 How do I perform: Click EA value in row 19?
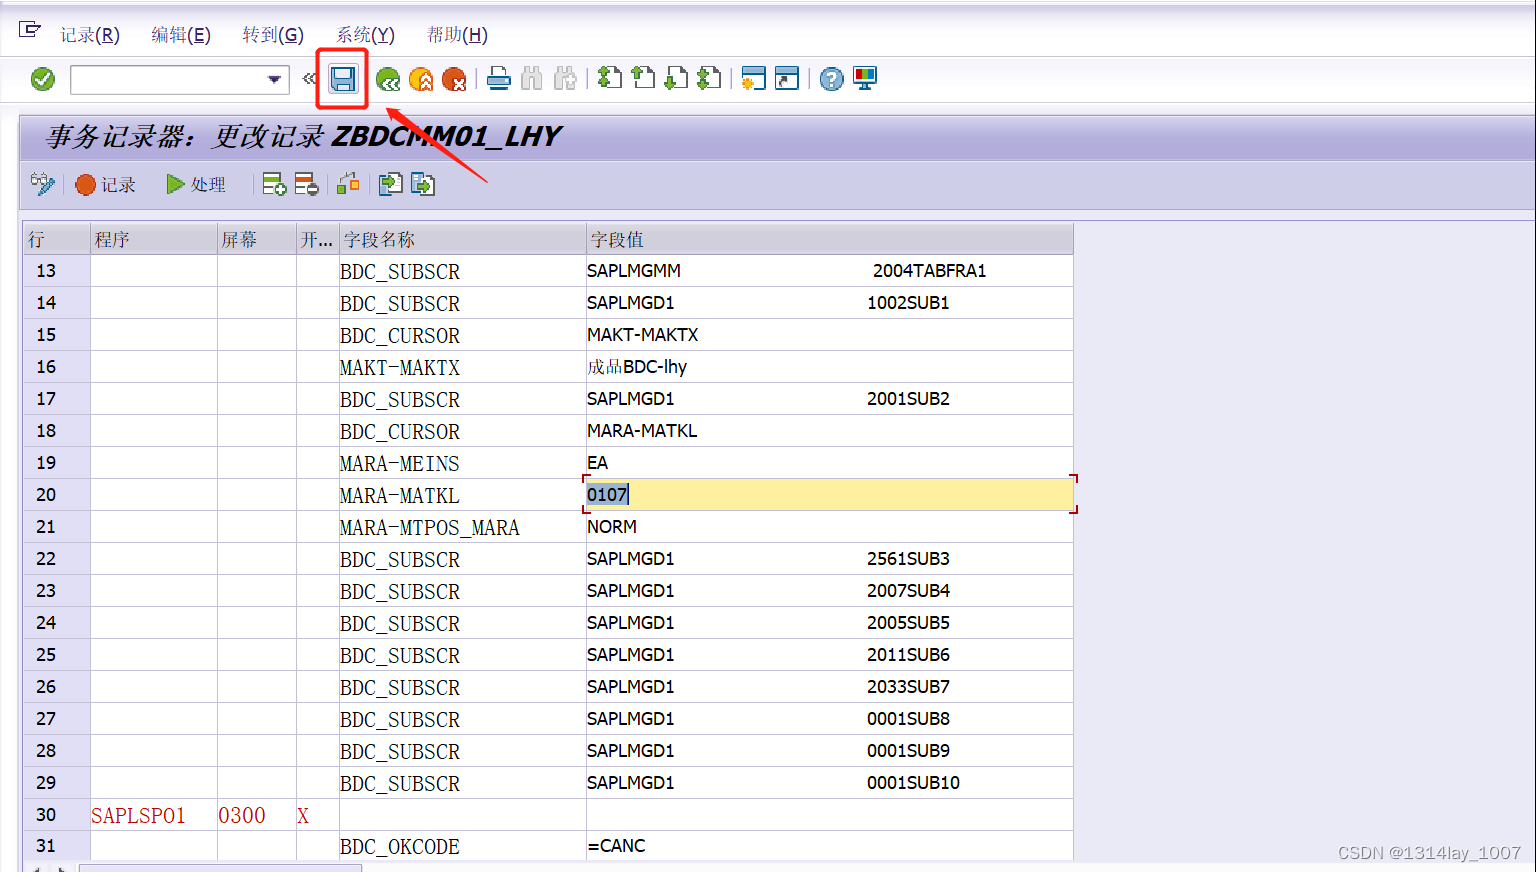click(x=597, y=463)
